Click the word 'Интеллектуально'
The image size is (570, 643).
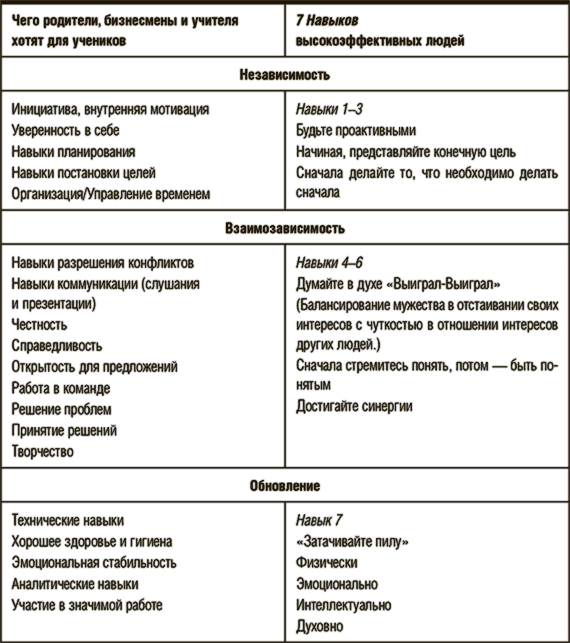[344, 605]
